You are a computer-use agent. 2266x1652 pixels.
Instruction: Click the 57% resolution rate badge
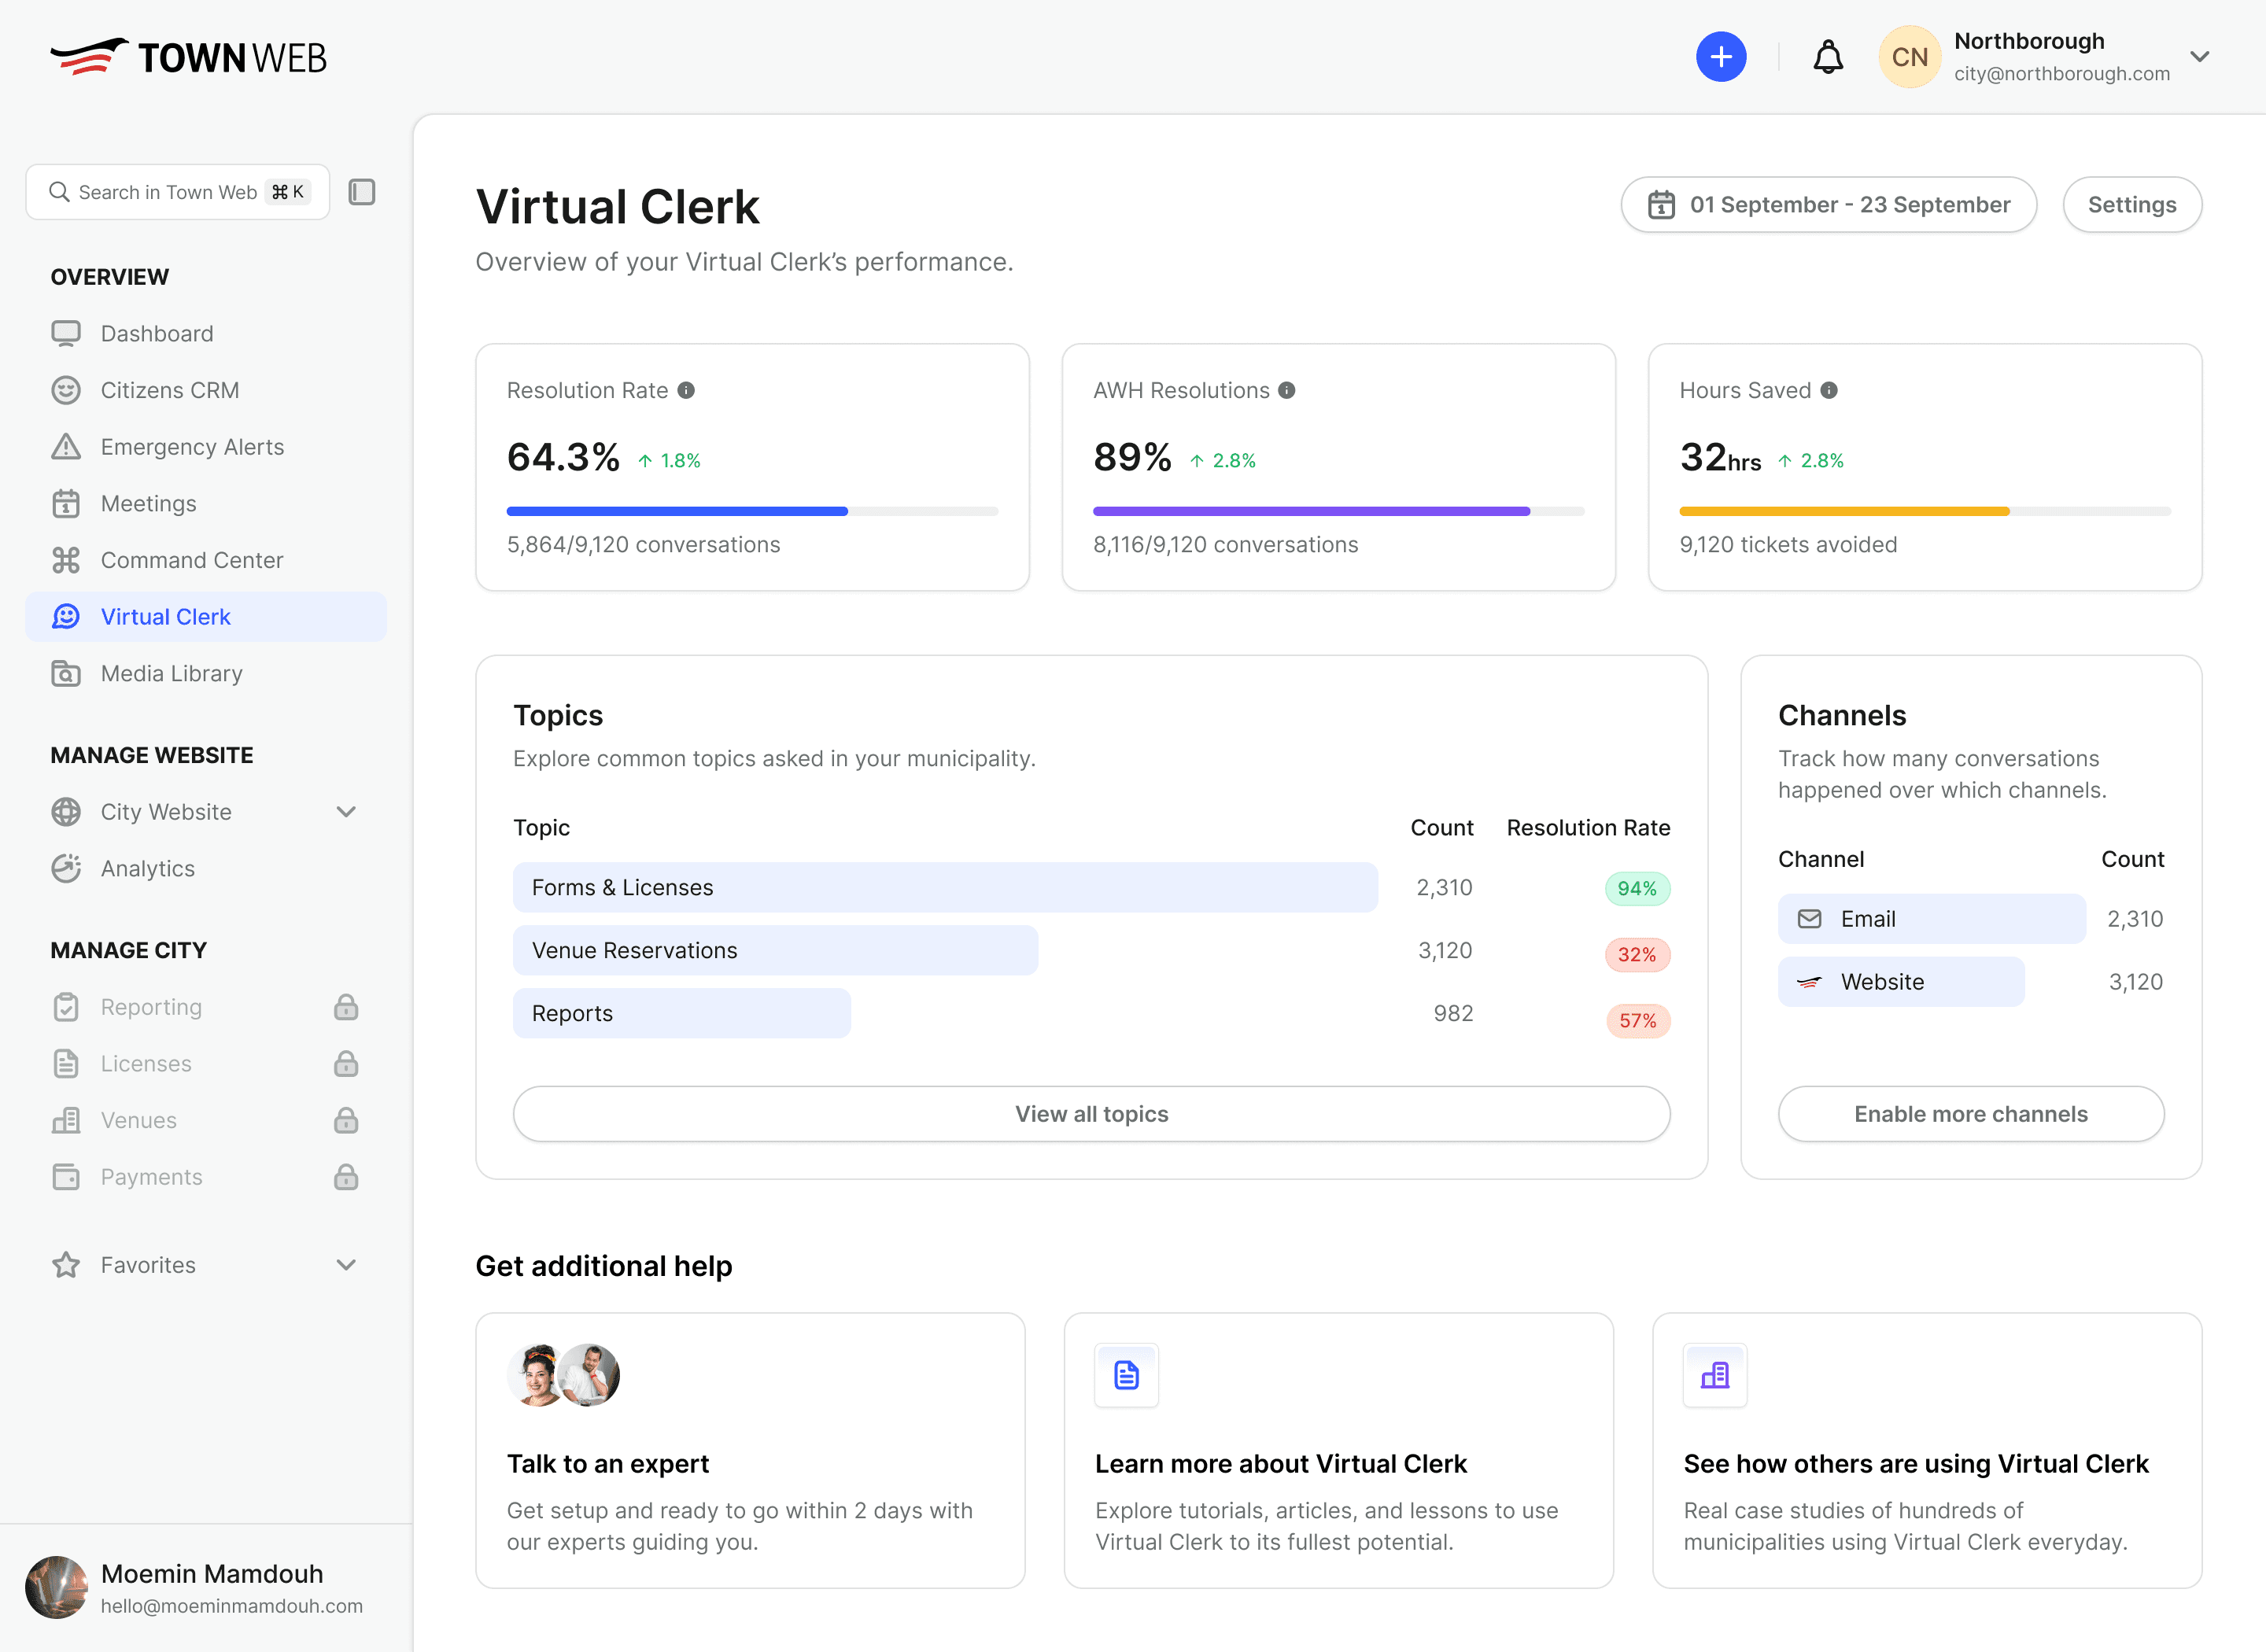(x=1637, y=1021)
